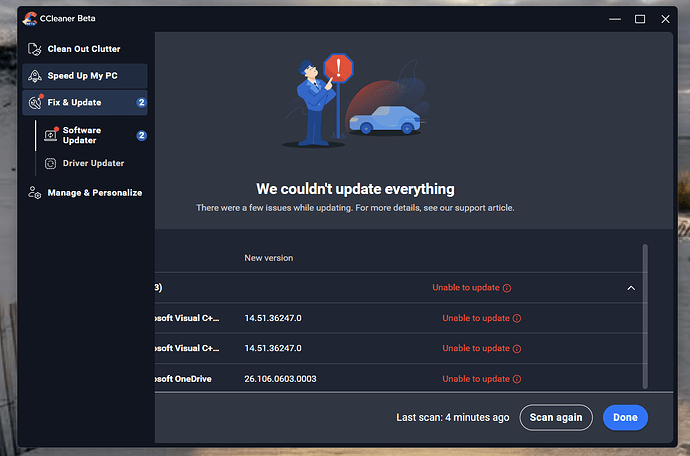Click Unable to update text in second Visual C++ row
Image resolution: width=690 pixels, height=456 pixels.
pyautogui.click(x=476, y=348)
